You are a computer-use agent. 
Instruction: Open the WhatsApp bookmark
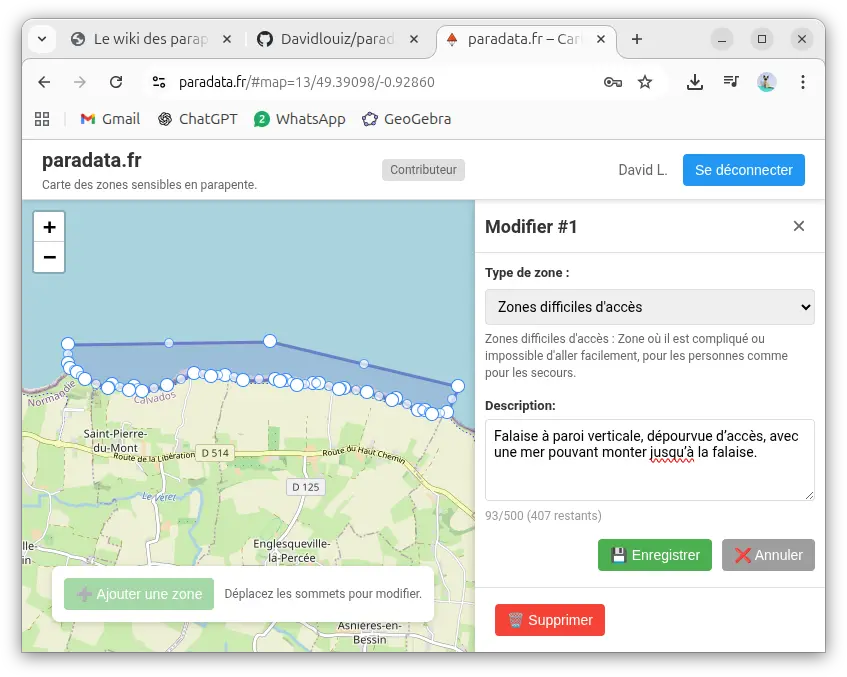coord(300,119)
